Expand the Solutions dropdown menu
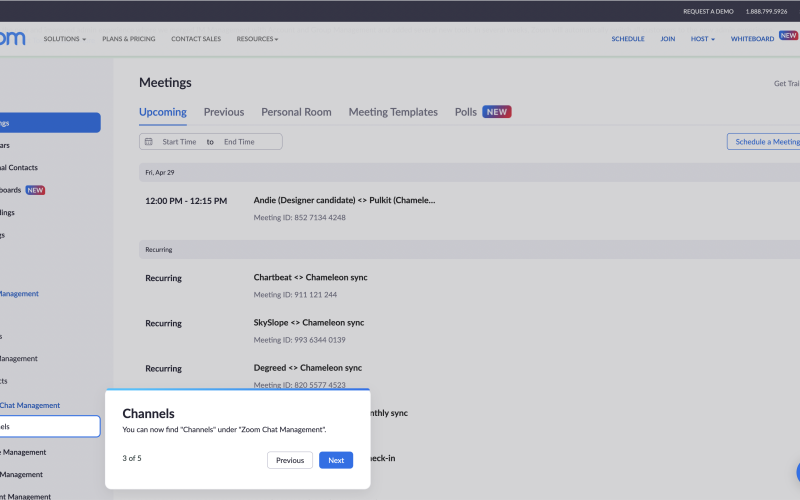Image resolution: width=800 pixels, height=500 pixels. pos(64,39)
